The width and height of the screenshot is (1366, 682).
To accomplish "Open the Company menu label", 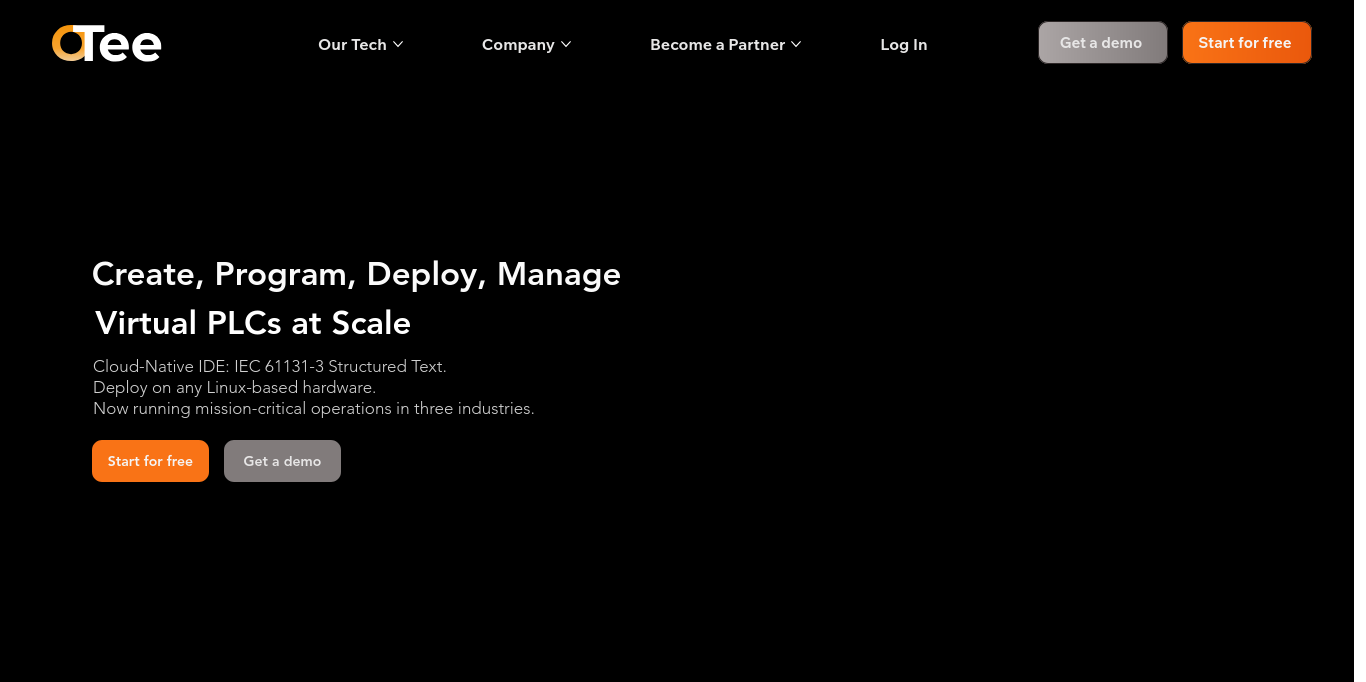I will click(518, 44).
